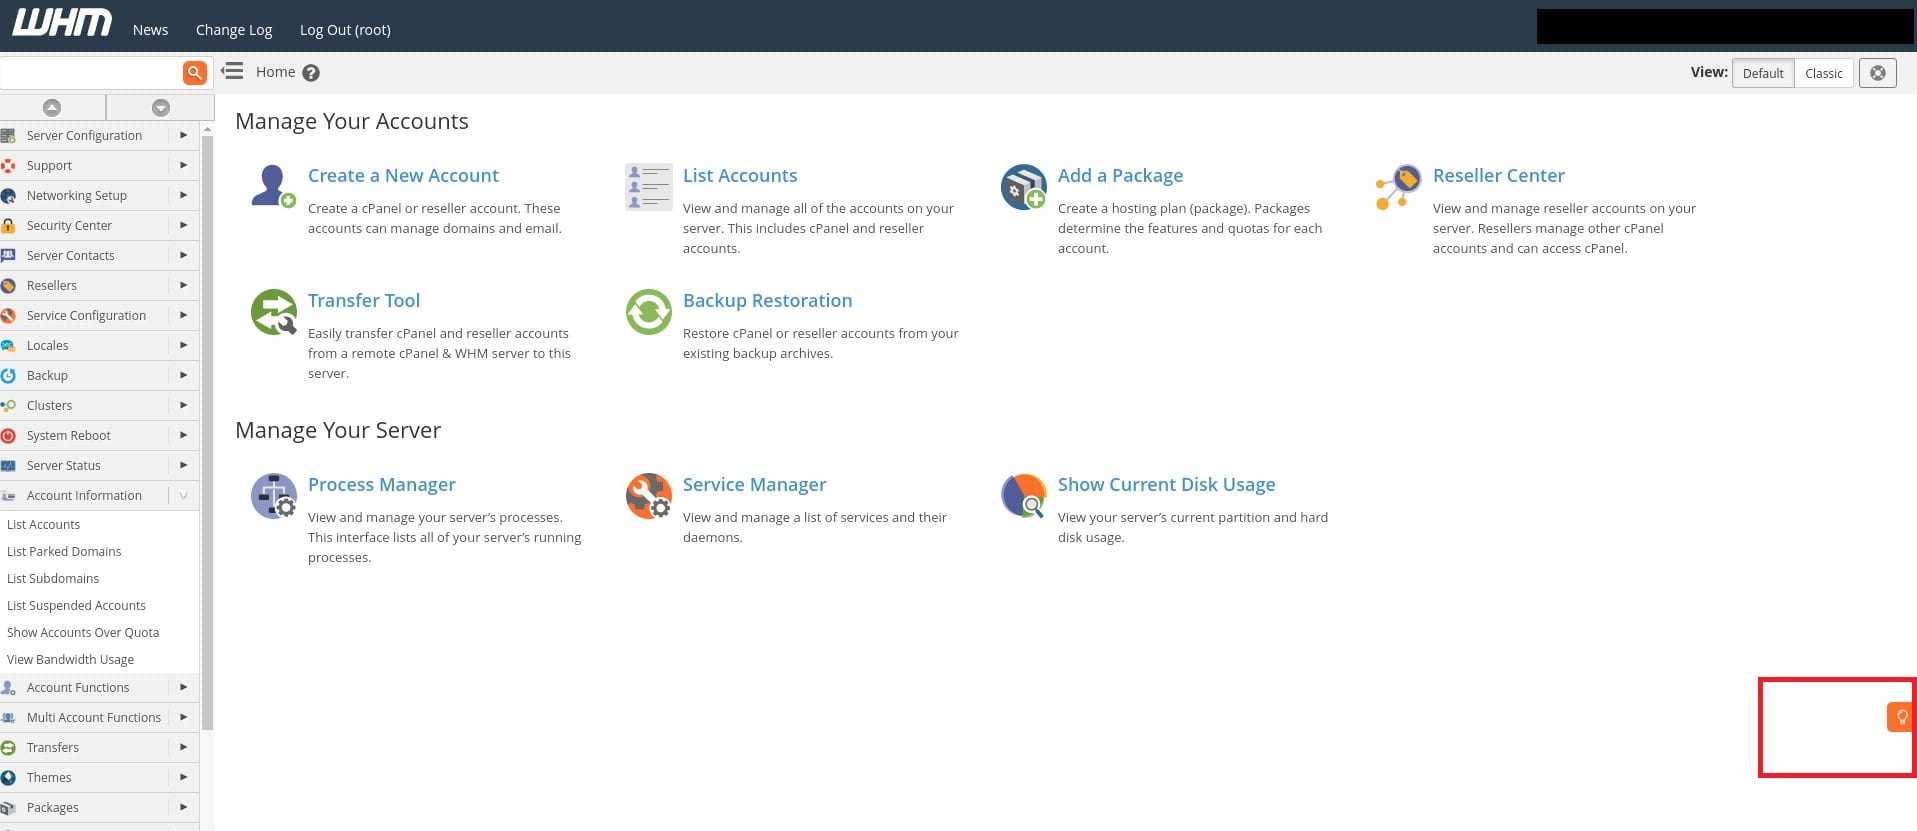1917x831 pixels.
Task: Expand the Server Configuration arrow
Action: pos(183,135)
